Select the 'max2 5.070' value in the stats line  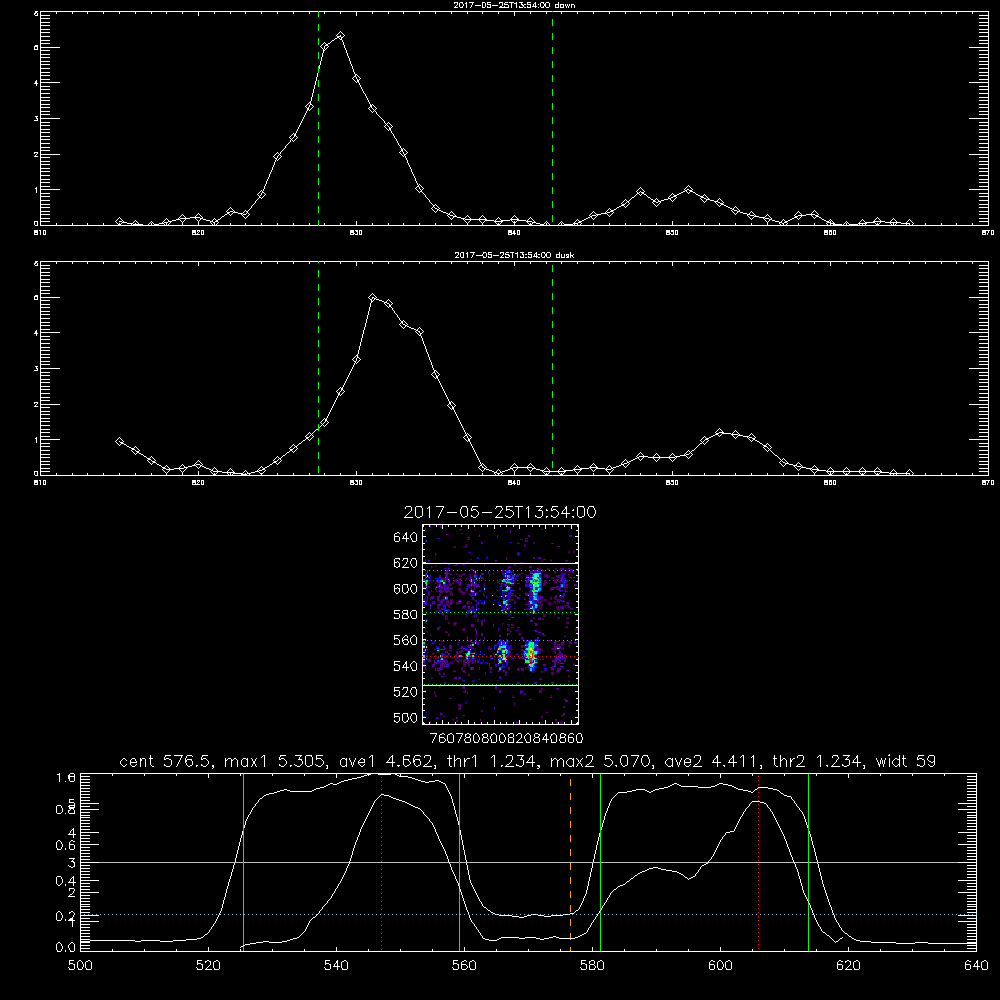(x=603, y=761)
